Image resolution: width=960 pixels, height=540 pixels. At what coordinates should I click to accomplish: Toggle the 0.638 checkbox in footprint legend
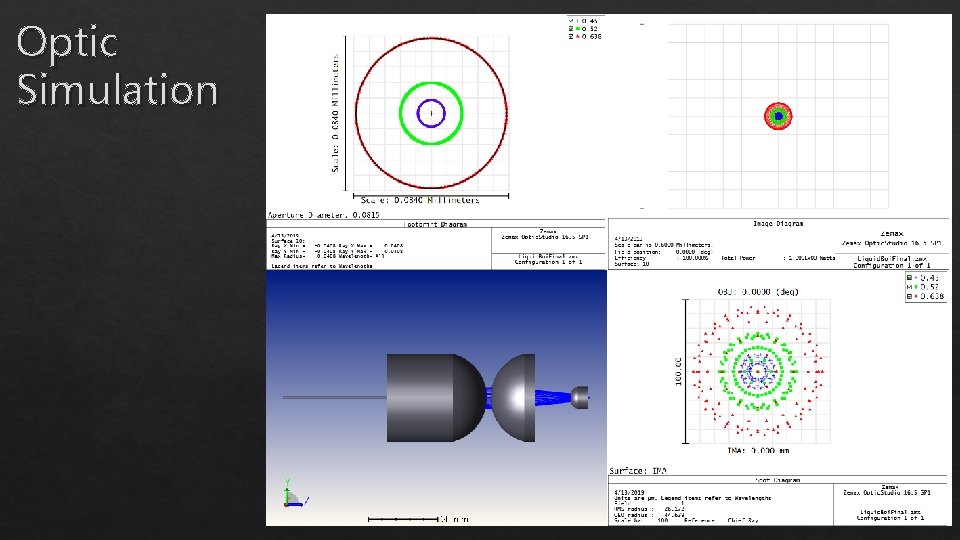coord(571,37)
